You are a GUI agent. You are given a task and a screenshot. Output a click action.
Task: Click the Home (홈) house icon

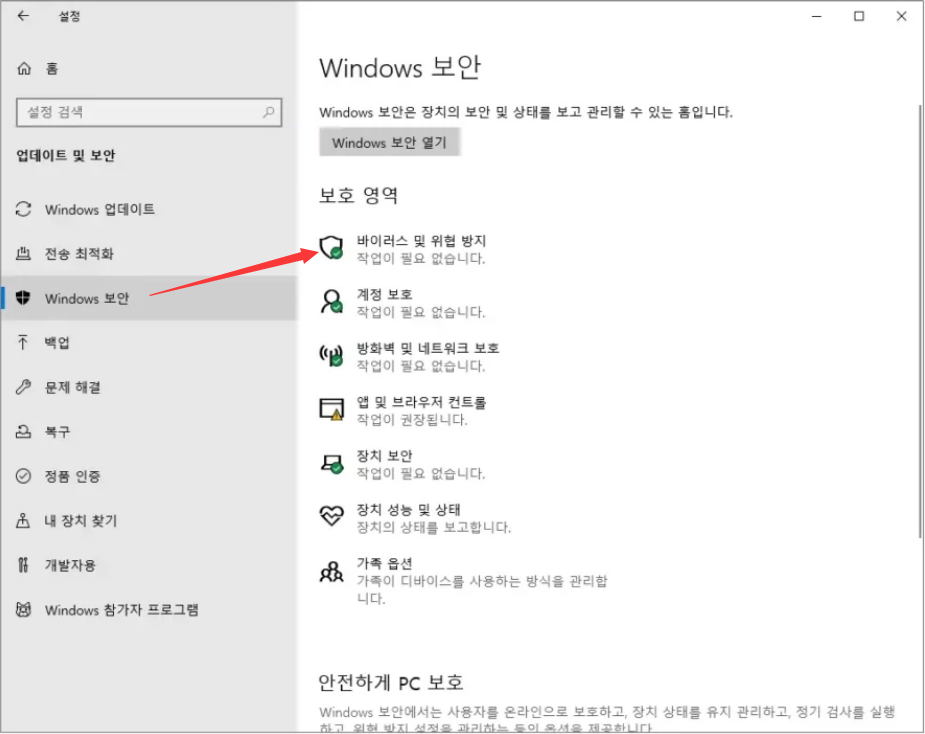pyautogui.click(x=24, y=68)
